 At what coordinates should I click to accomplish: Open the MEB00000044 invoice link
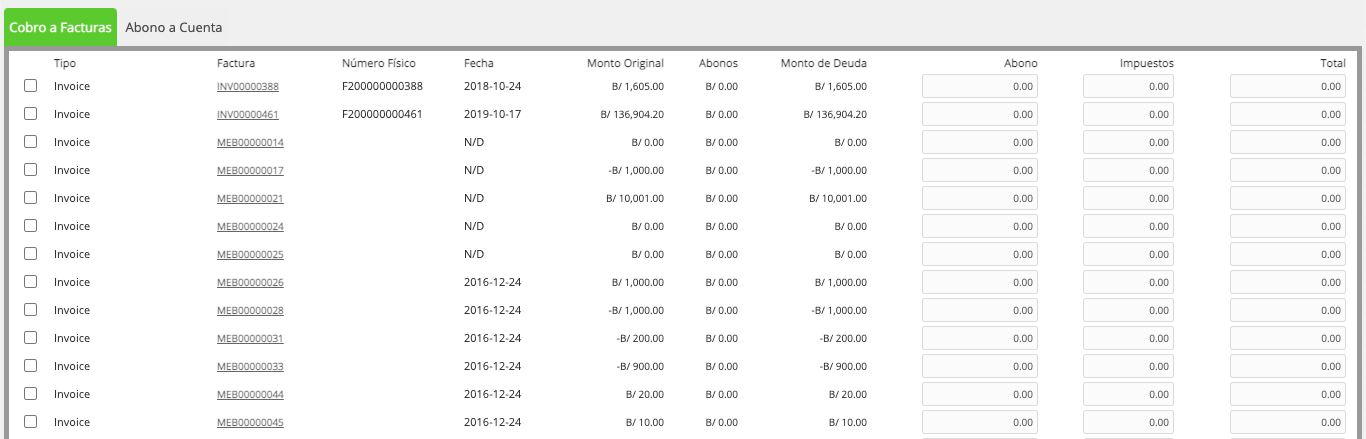pos(250,395)
